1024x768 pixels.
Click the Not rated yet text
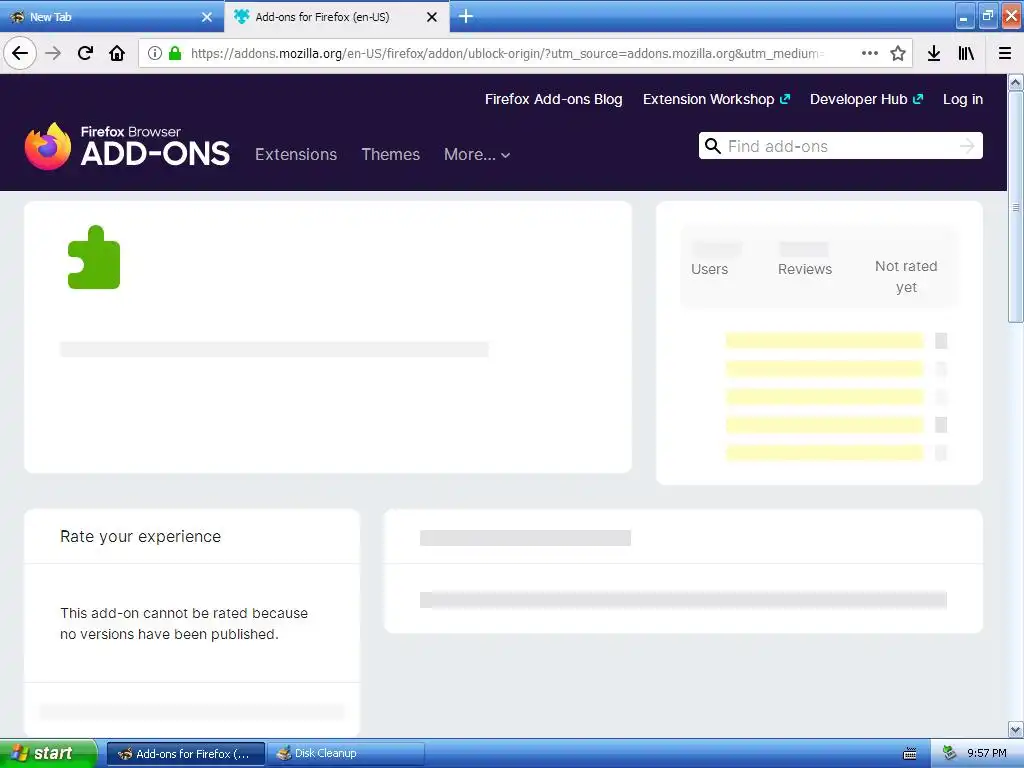pos(906,276)
